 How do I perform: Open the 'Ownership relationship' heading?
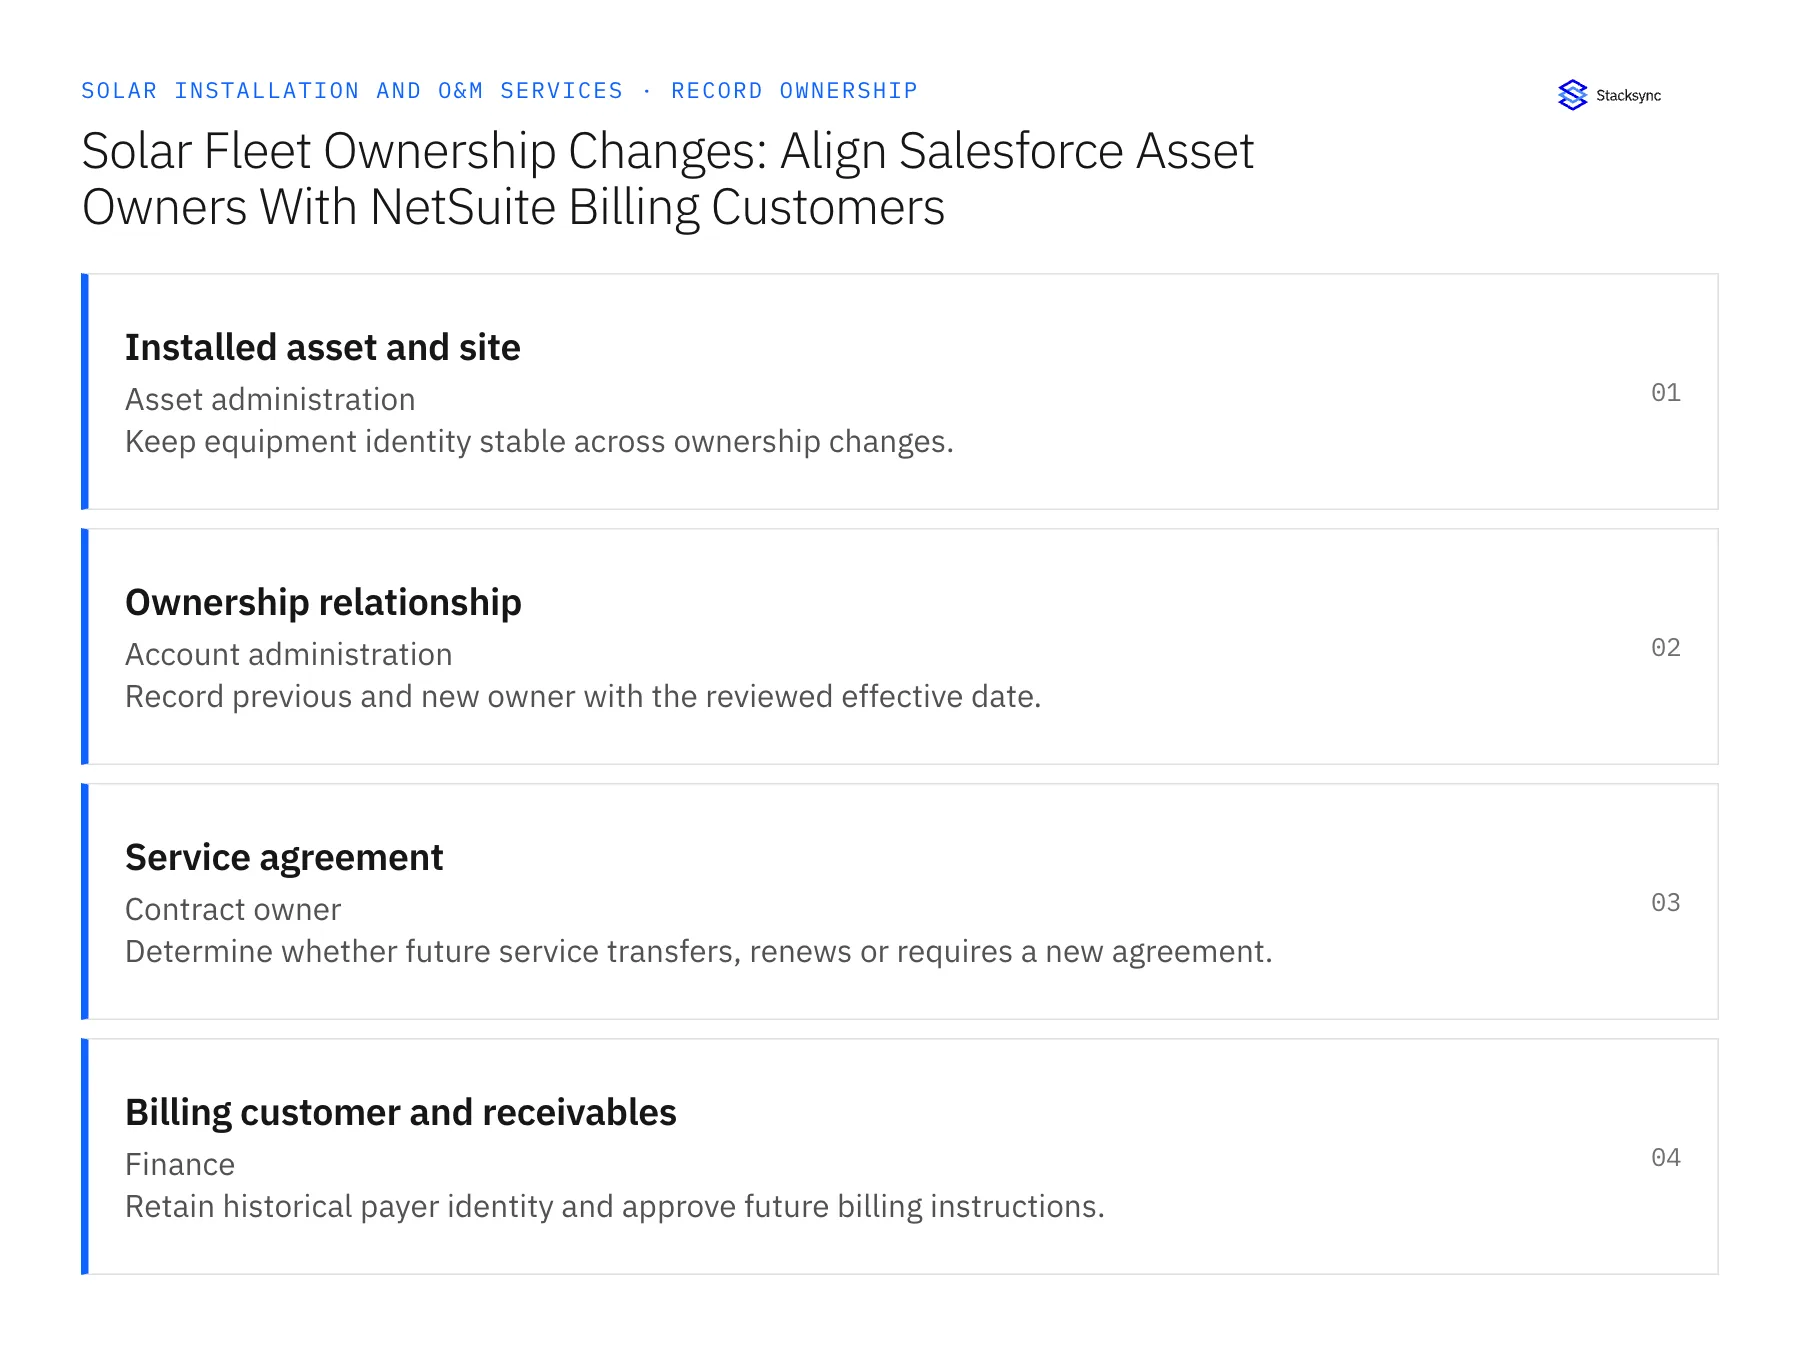coord(323,602)
